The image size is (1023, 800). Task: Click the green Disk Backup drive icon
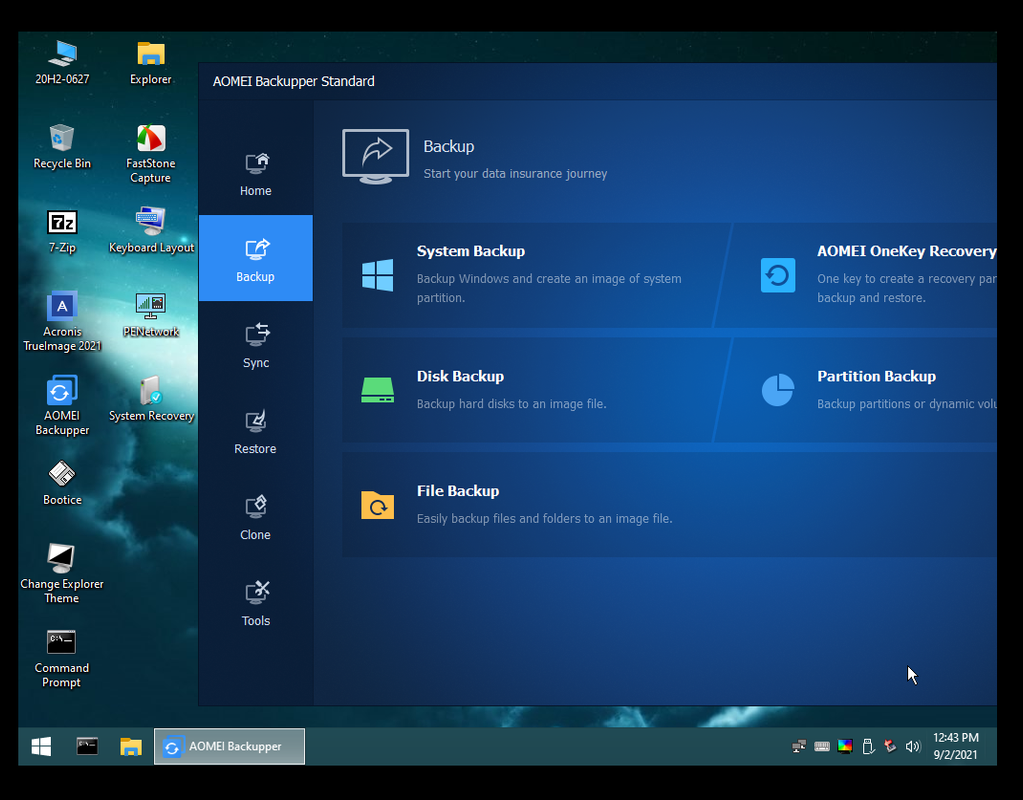378,390
